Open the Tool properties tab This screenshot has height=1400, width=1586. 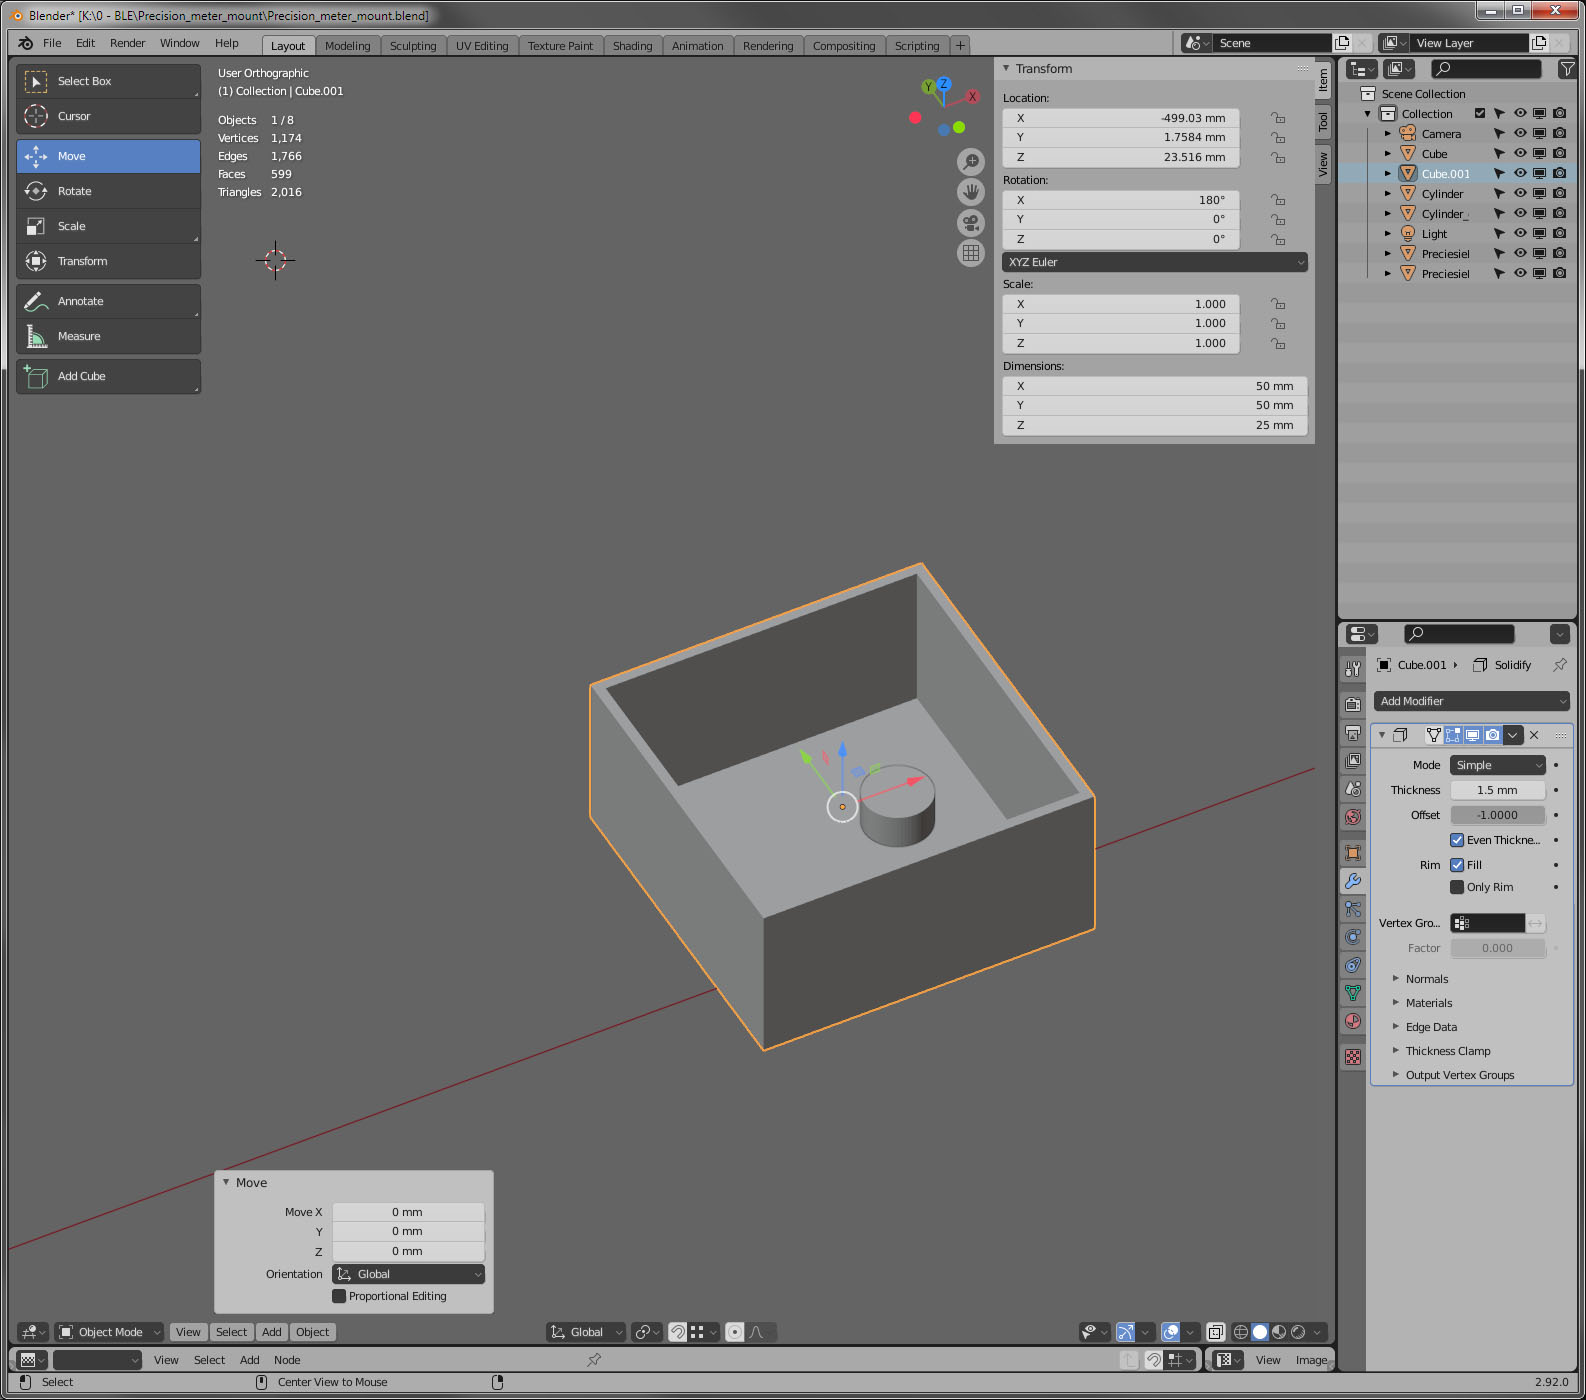(x=1353, y=668)
